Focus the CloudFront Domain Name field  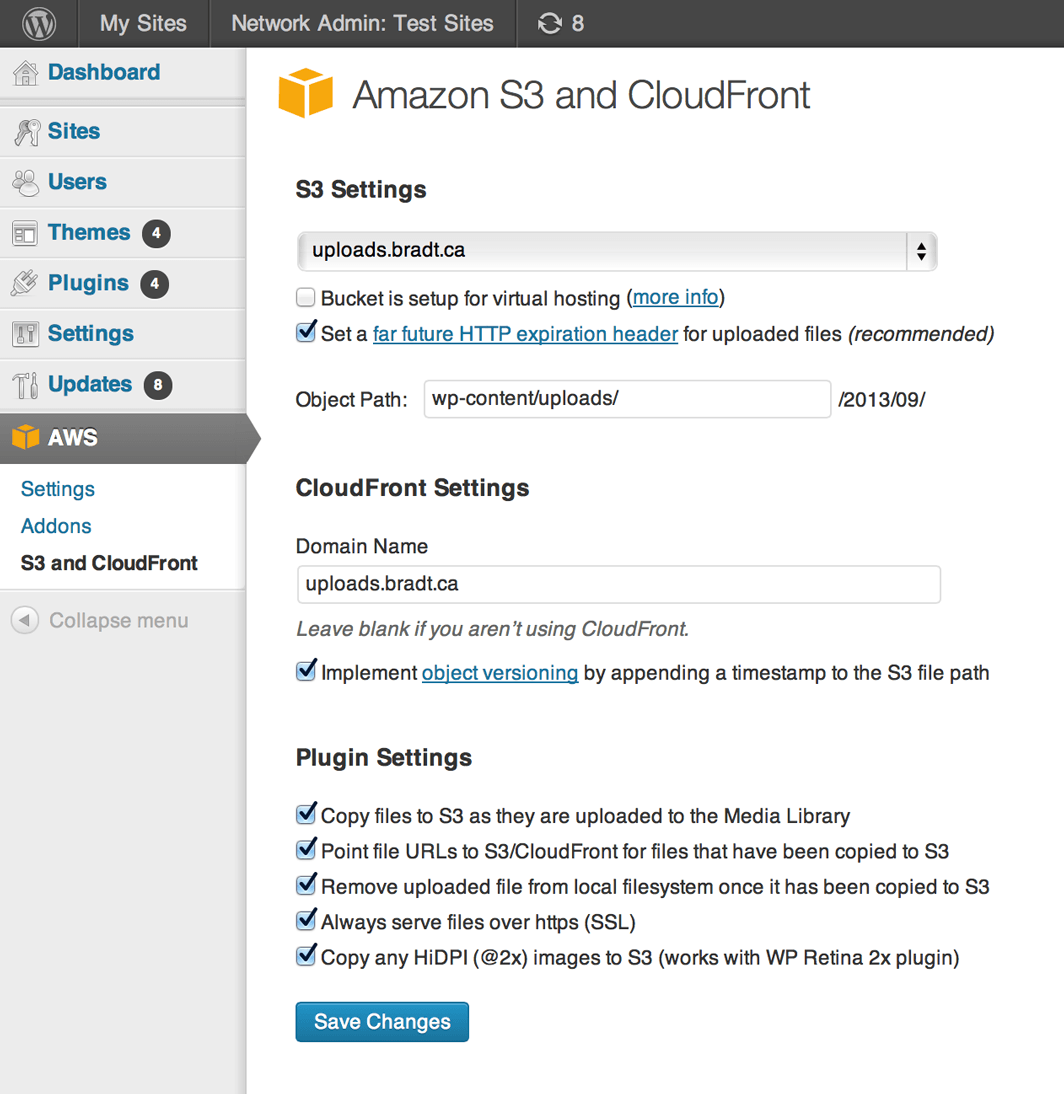pos(619,584)
